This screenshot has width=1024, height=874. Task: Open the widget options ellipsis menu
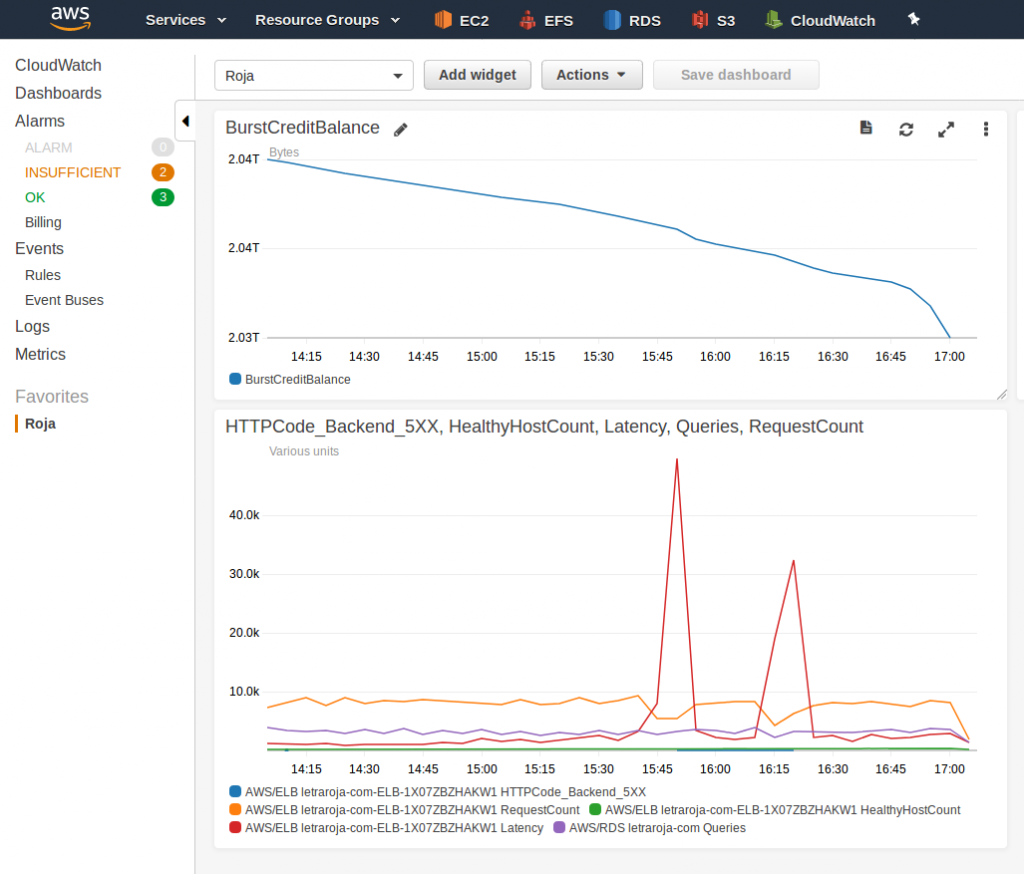click(986, 129)
